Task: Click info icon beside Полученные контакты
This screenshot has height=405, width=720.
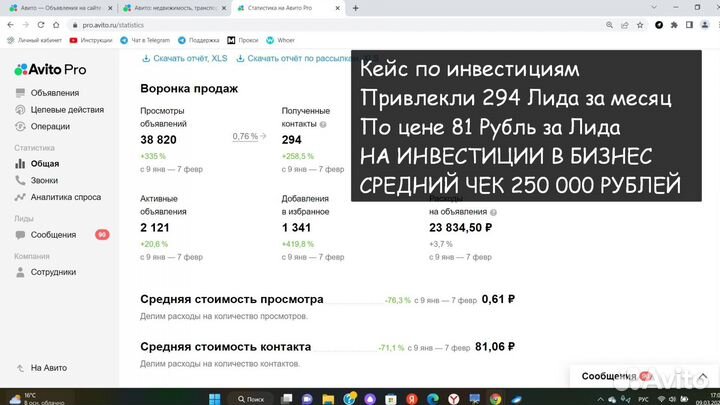Action: (x=323, y=124)
